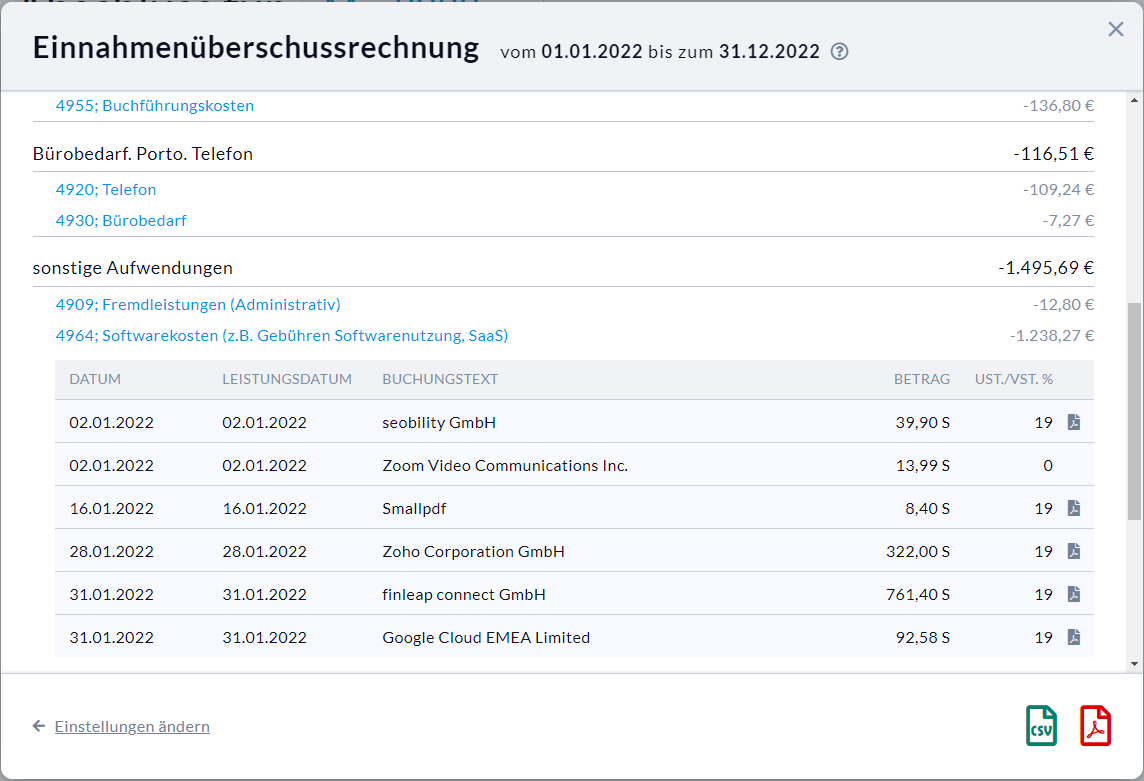Collapse account 4964 Softwarekosten details
Image resolution: width=1144 pixels, height=781 pixels.
pos(282,336)
